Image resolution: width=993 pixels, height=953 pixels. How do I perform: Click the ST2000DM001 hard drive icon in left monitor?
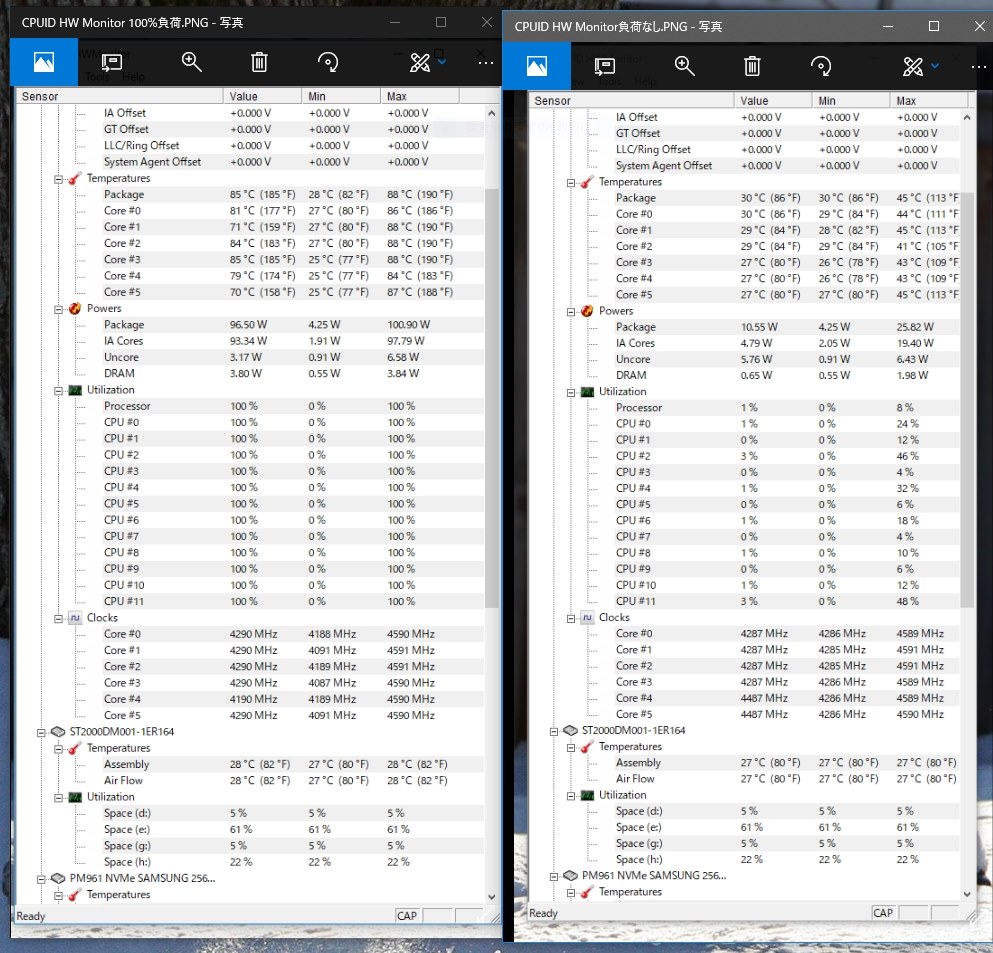click(58, 731)
